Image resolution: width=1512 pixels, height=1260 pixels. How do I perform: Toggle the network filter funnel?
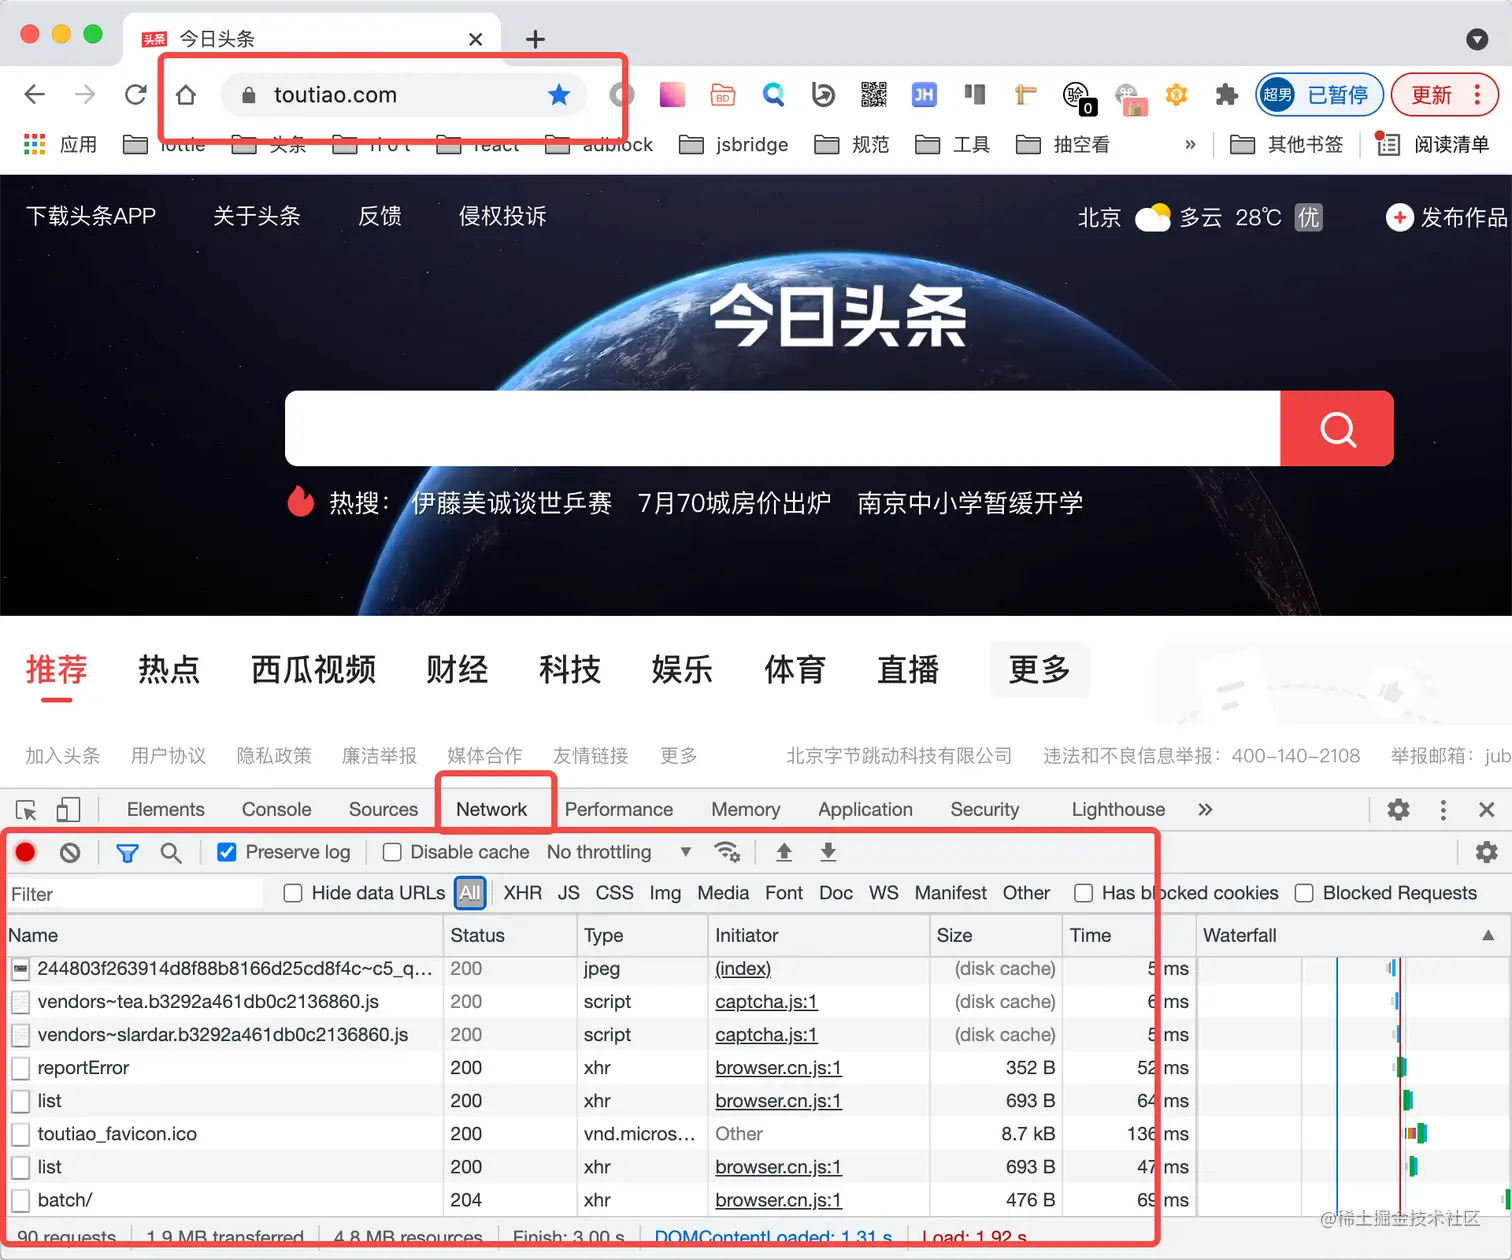[127, 852]
